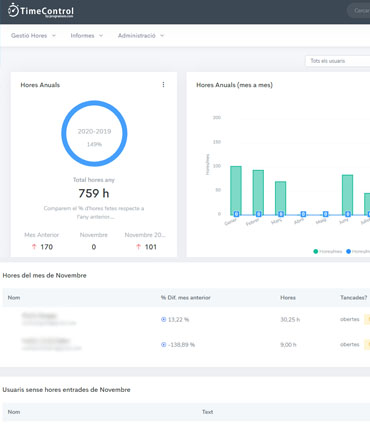Click the Novembre 20... red arrow icon
The height and width of the screenshot is (426, 370).
138,247
